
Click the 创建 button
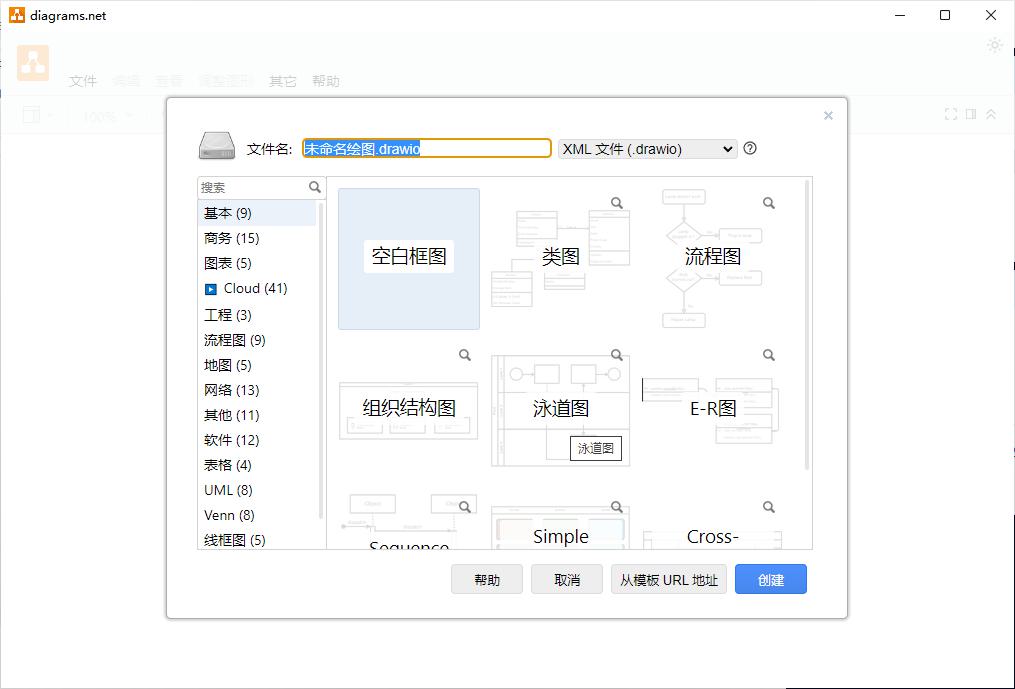click(x=770, y=579)
